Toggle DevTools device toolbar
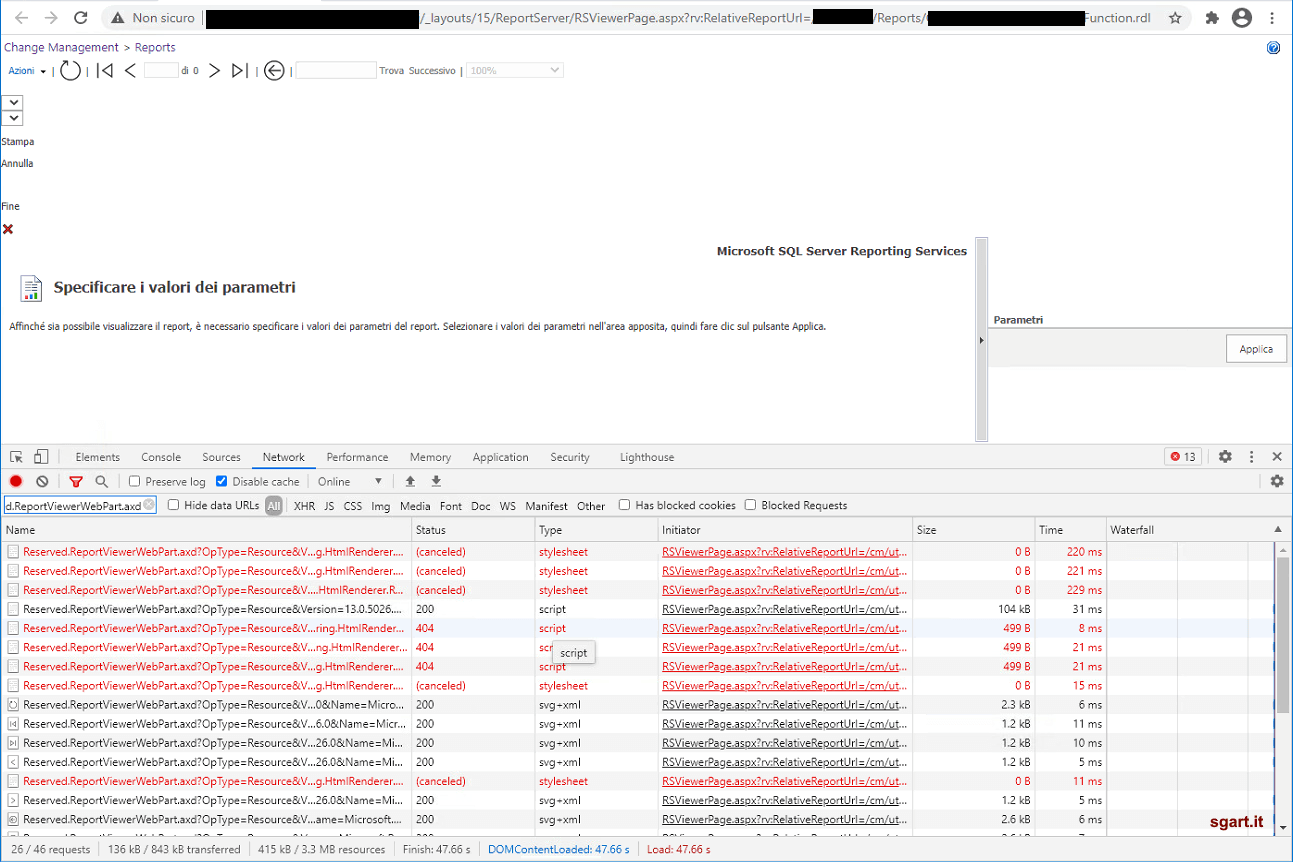This screenshot has height=862, width=1293. click(x=42, y=457)
